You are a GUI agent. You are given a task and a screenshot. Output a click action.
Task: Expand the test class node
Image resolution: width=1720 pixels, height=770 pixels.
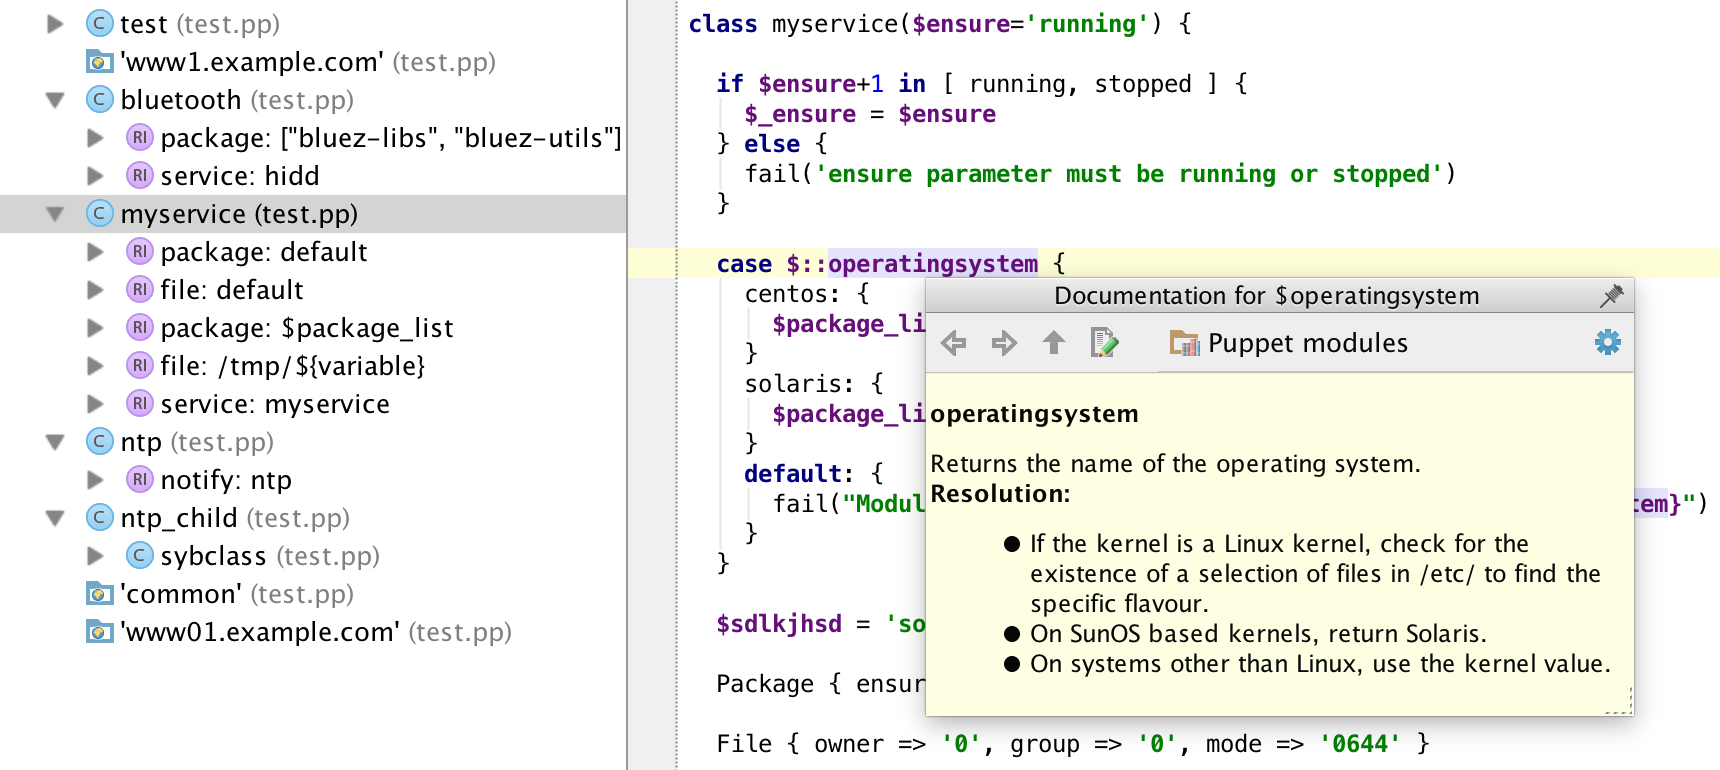56,24
